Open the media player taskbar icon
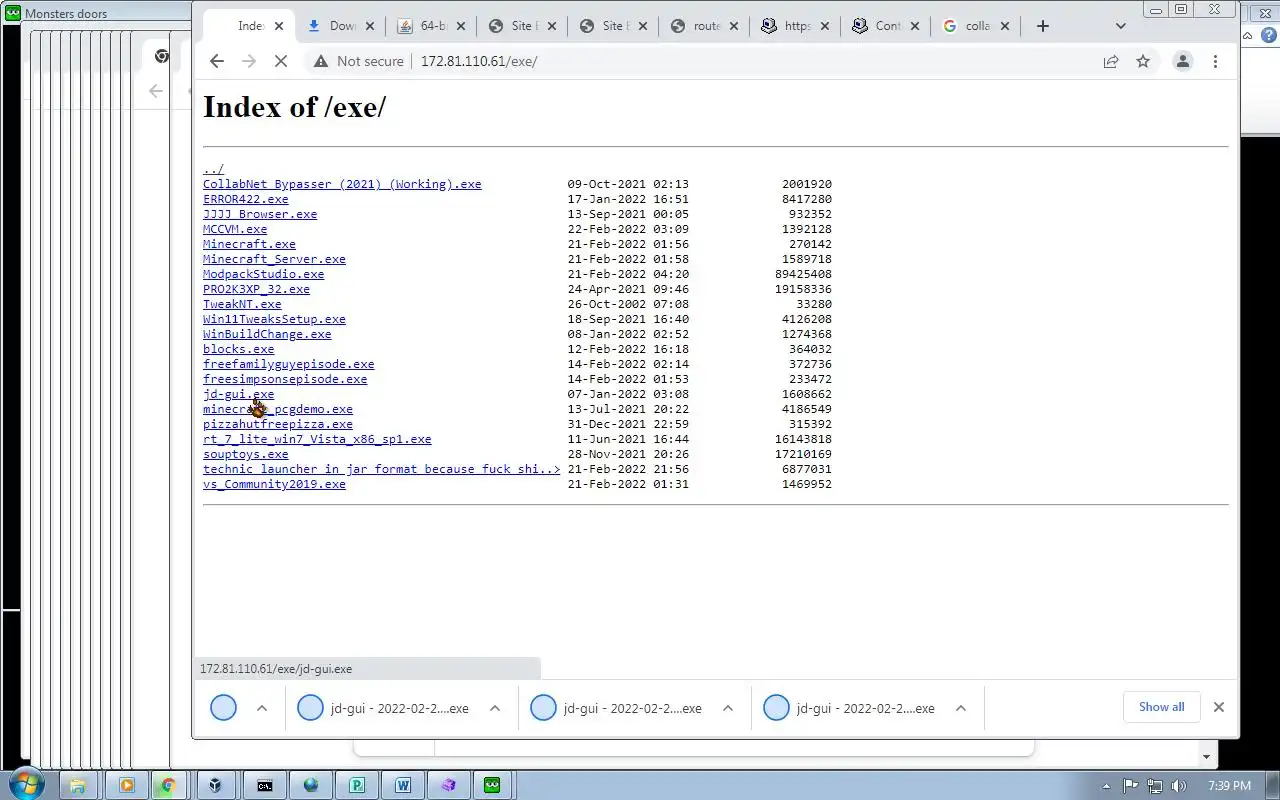This screenshot has height=800, width=1280. click(x=126, y=785)
